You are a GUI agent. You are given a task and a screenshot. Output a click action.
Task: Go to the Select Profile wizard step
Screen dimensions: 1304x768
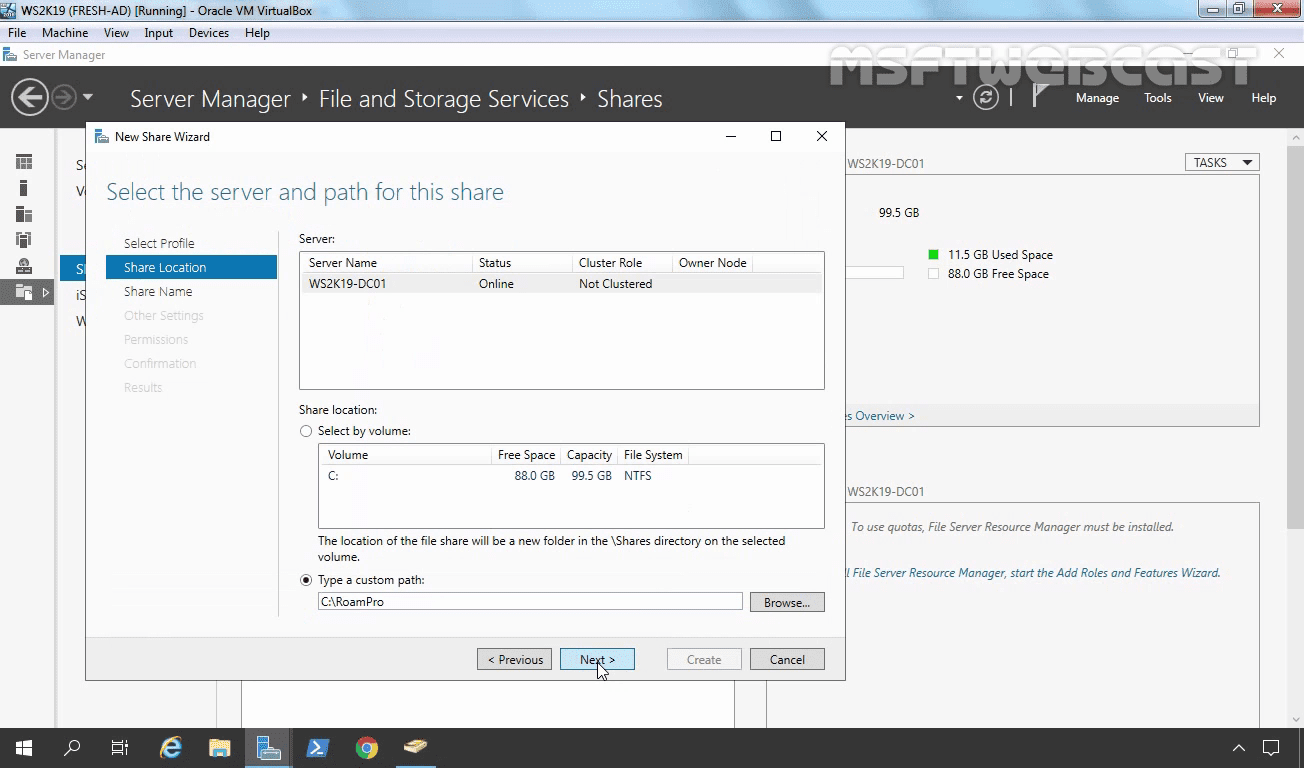[x=159, y=243]
